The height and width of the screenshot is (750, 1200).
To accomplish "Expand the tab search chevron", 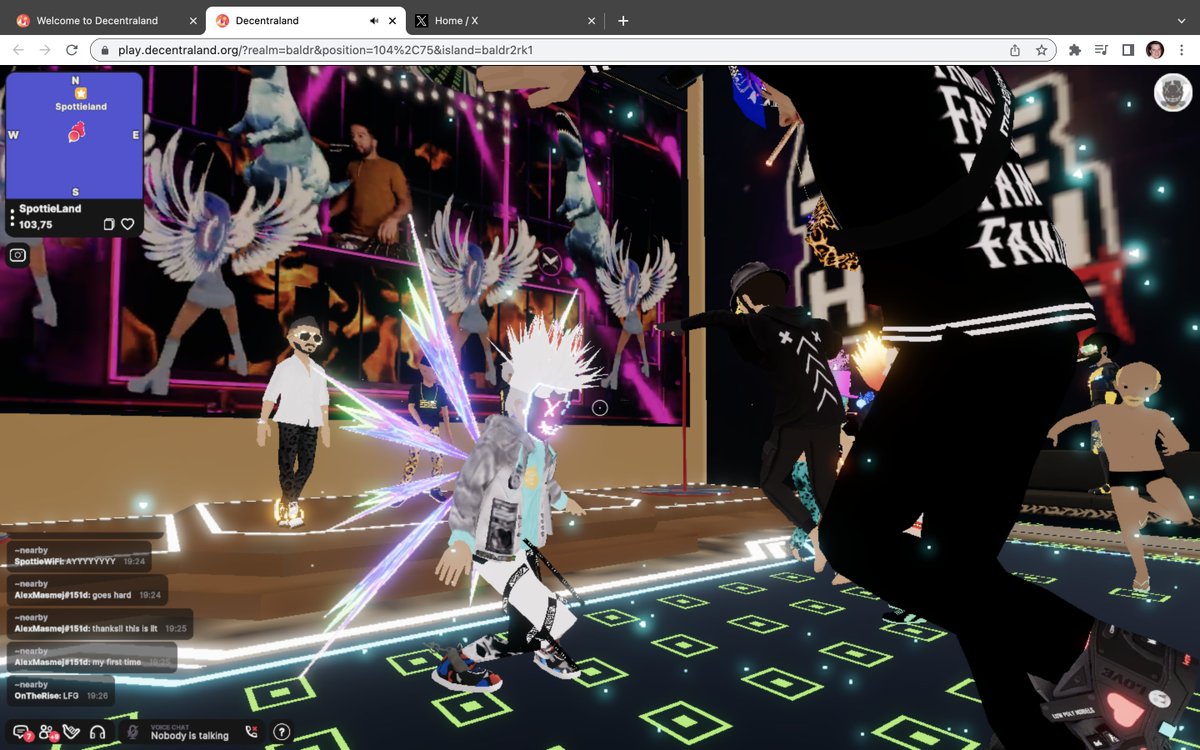I will [x=1181, y=20].
